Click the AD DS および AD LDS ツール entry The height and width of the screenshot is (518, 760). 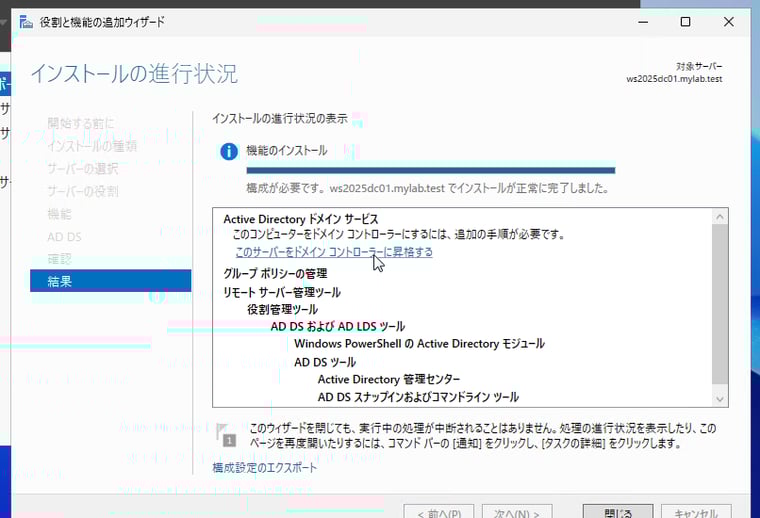pyautogui.click(x=338, y=327)
